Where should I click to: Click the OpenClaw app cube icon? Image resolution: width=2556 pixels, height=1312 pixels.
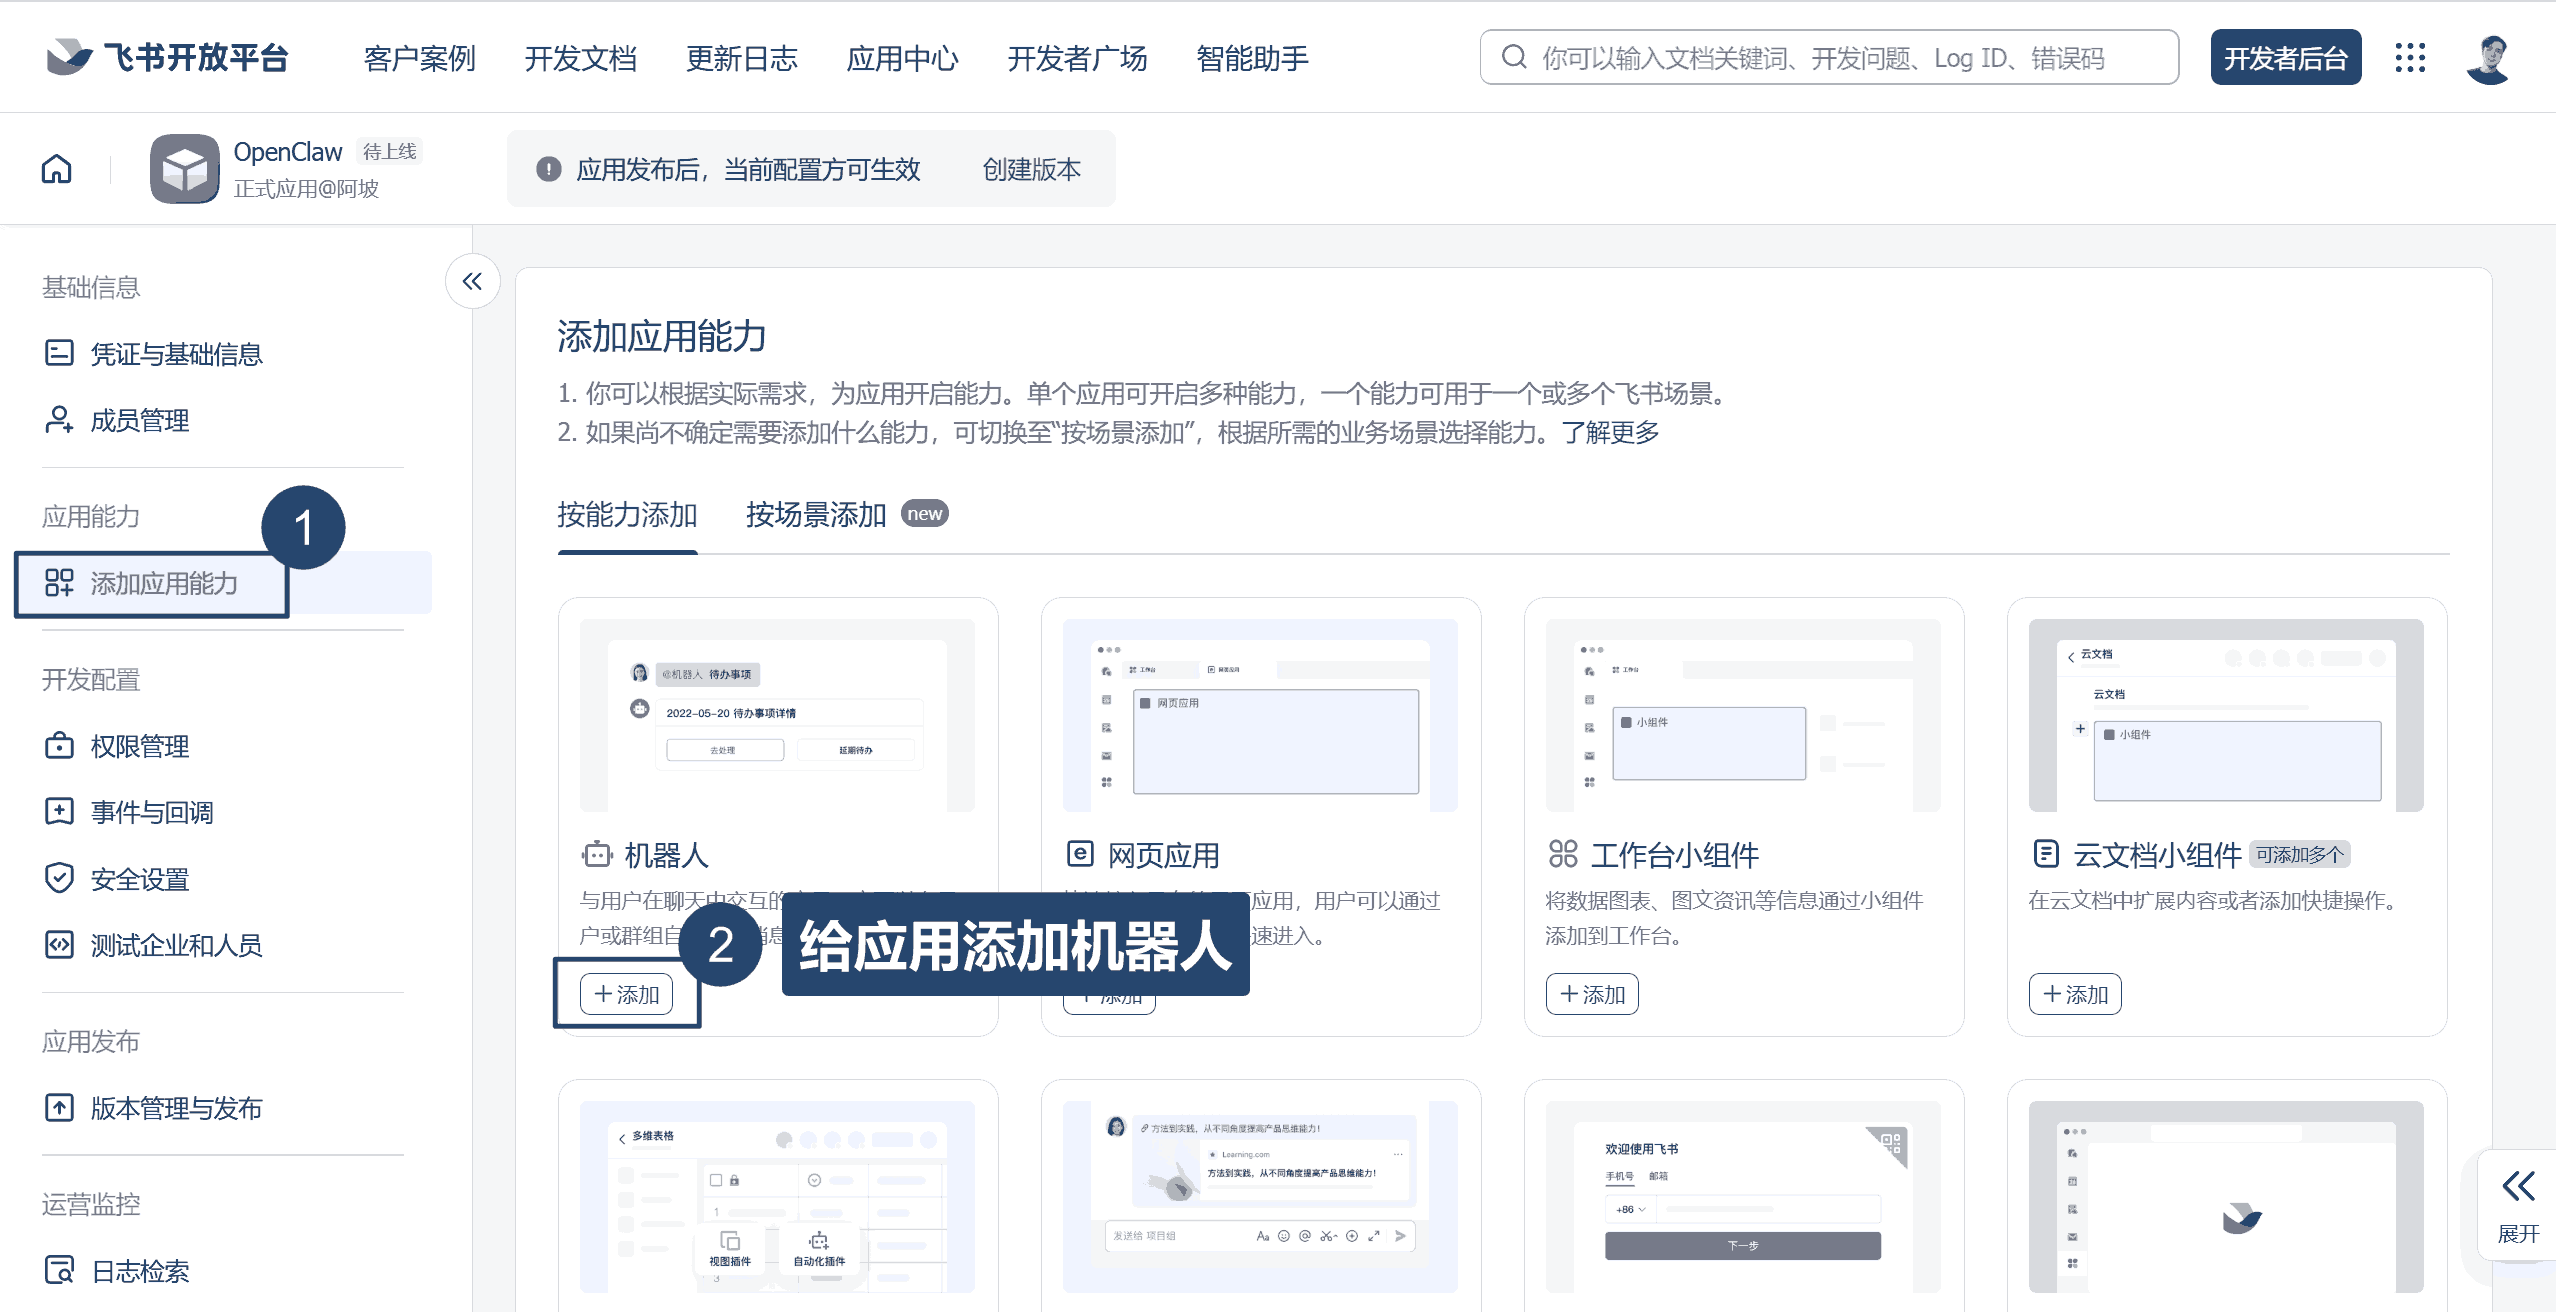[x=184, y=168]
